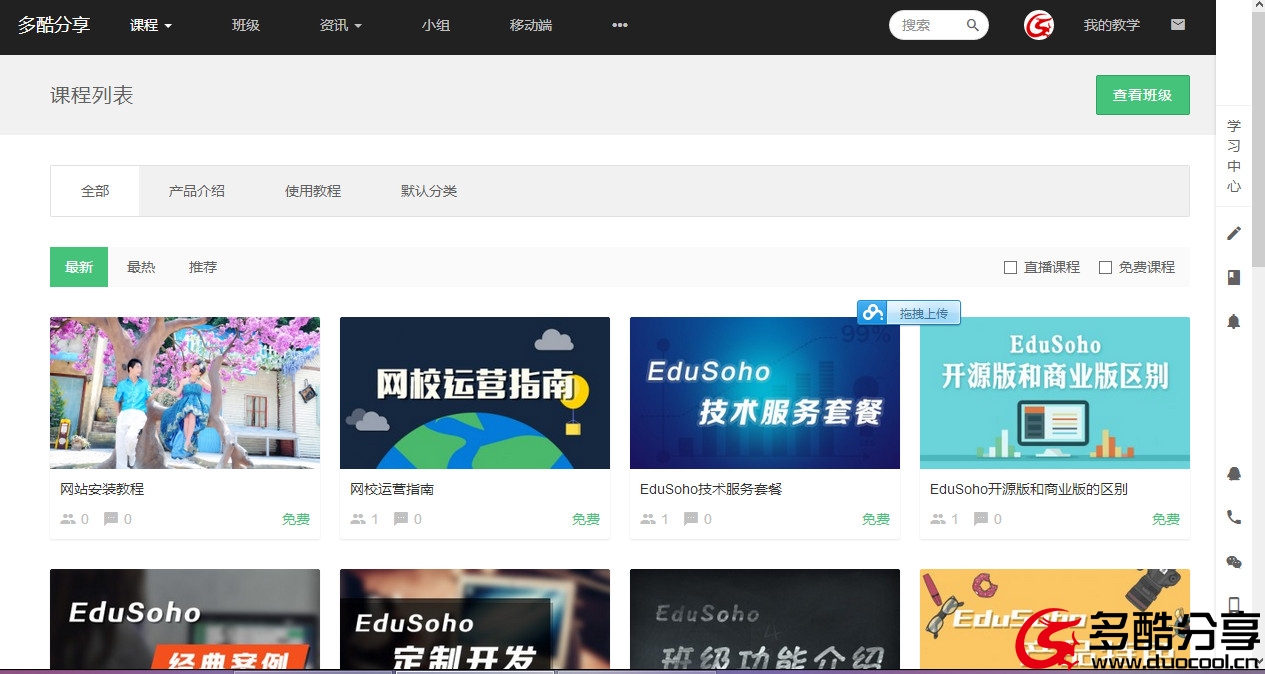
Task: Click the 免费 label on 网站安装教程
Action: tap(296, 519)
